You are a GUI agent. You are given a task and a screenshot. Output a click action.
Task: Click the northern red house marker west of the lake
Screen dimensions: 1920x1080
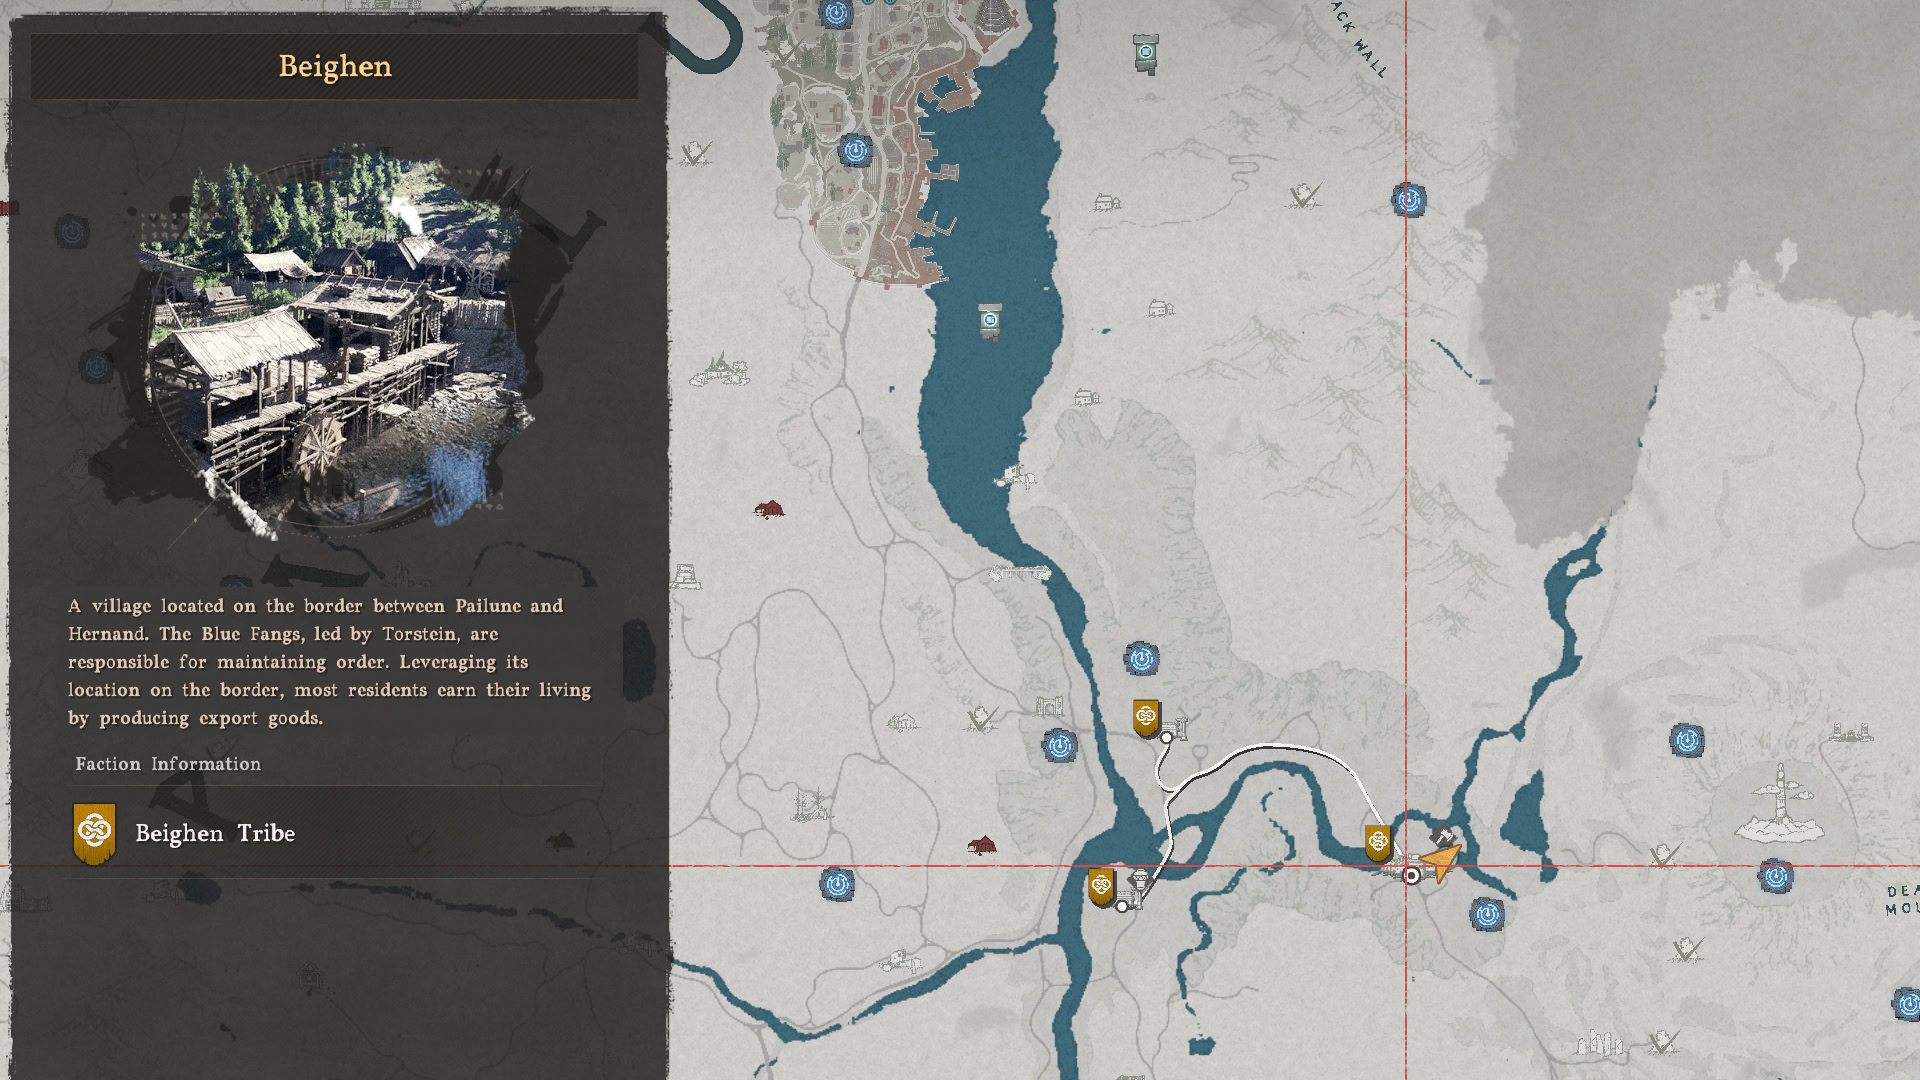pos(769,509)
